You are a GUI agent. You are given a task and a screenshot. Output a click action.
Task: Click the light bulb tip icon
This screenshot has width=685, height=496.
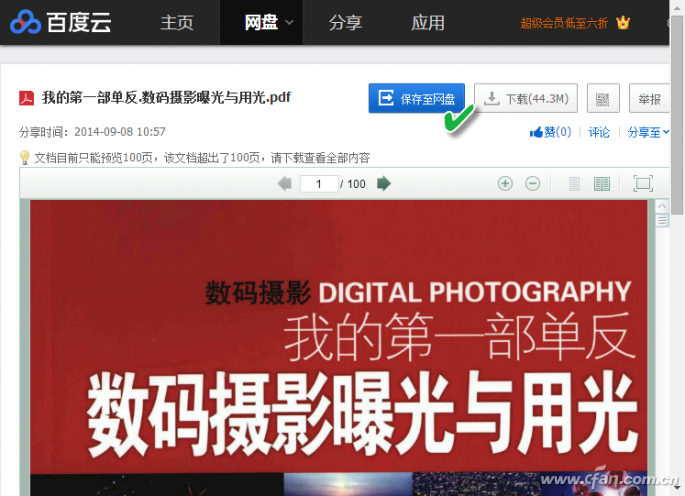(24, 157)
